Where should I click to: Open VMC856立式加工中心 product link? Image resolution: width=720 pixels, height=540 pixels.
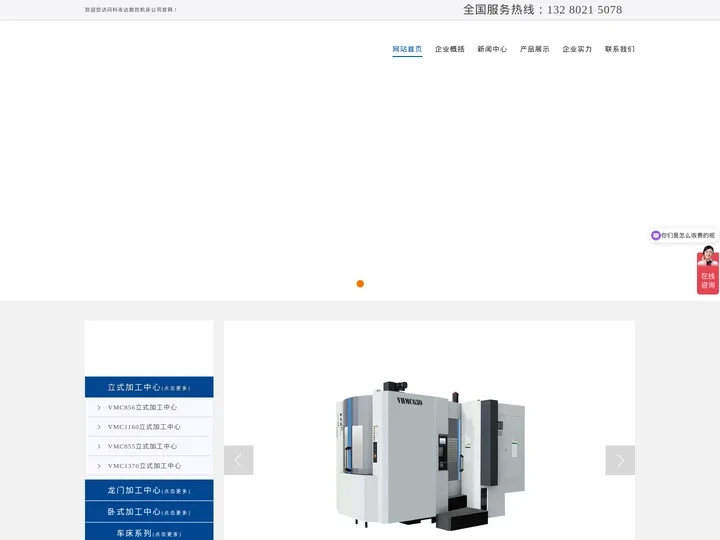[142, 407]
